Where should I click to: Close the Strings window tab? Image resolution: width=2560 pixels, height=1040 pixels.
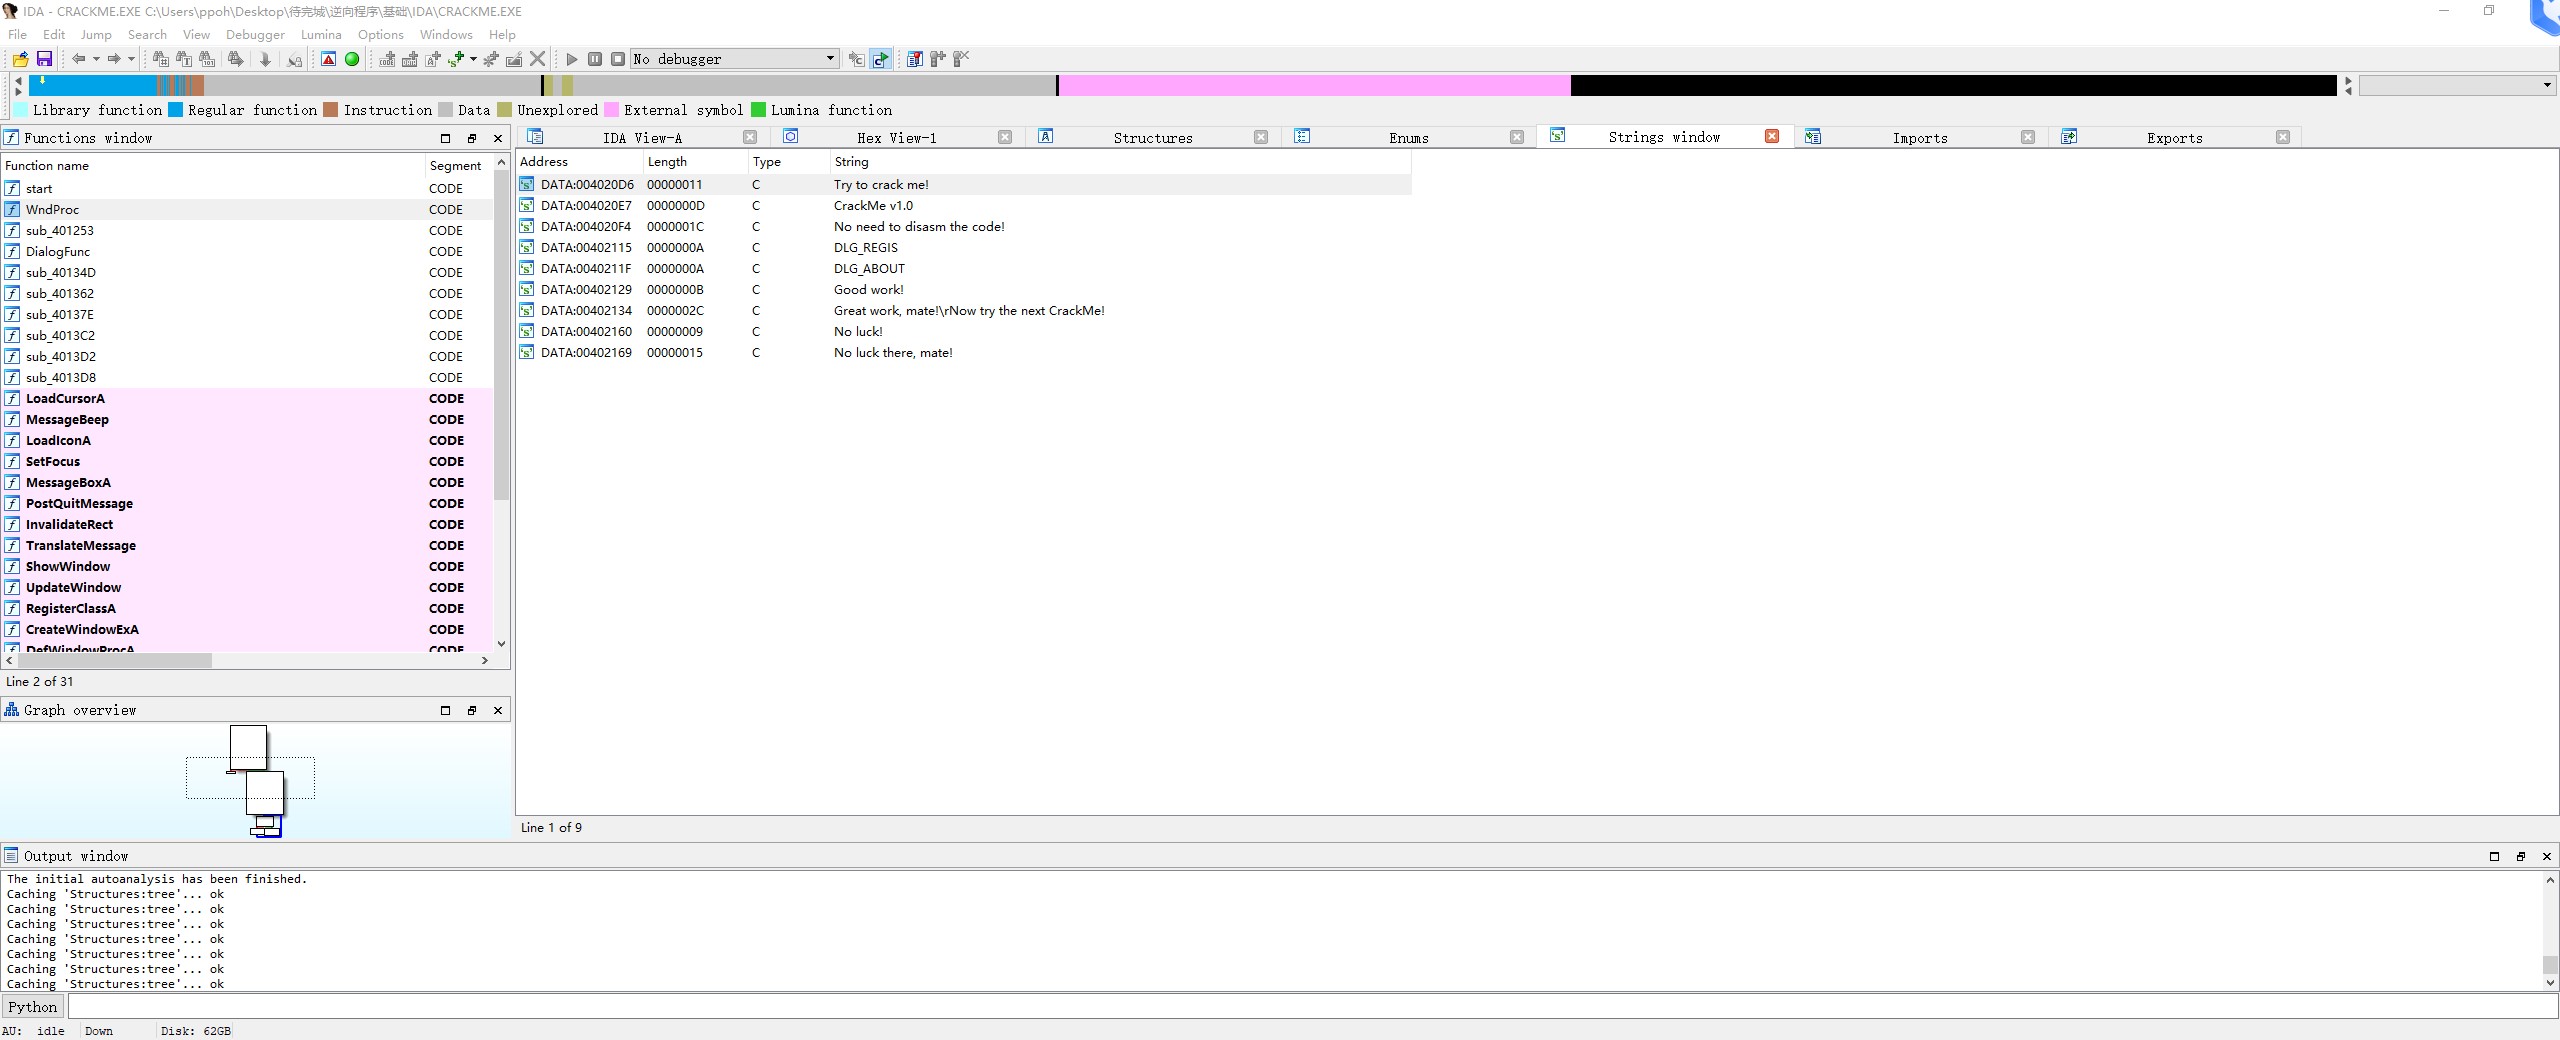[1772, 136]
